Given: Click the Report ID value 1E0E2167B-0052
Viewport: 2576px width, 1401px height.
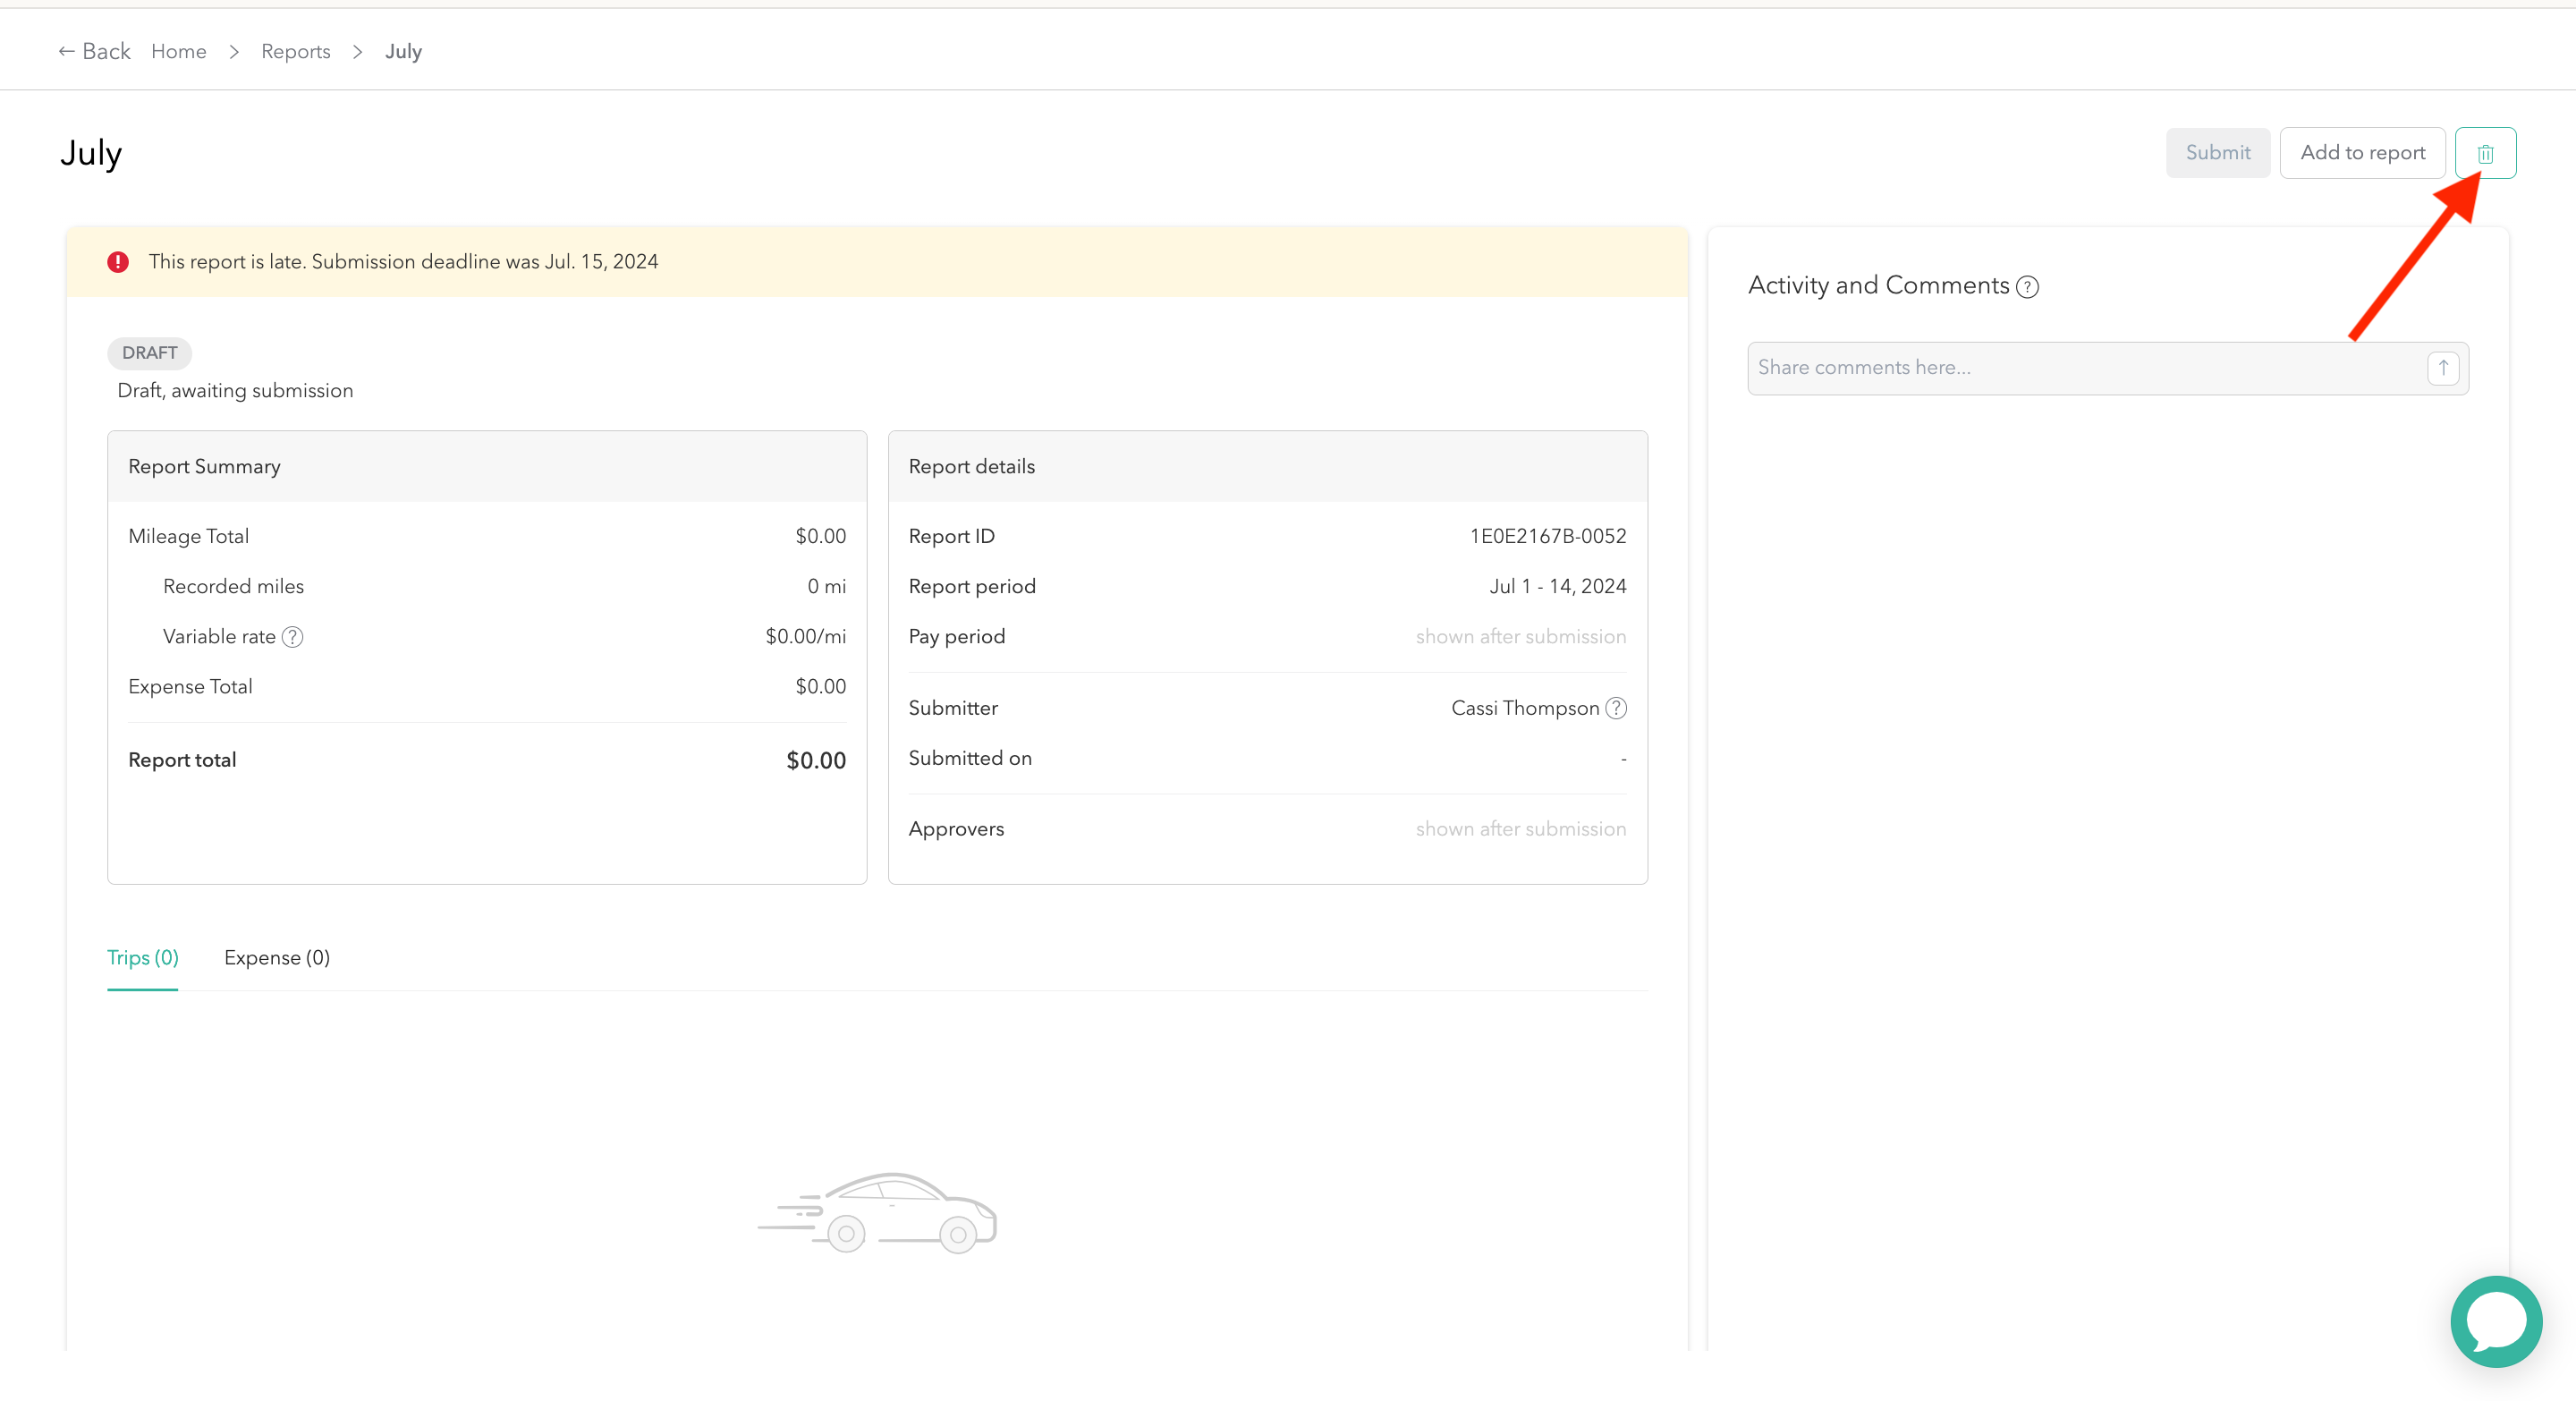Looking at the screenshot, I should pyautogui.click(x=1547, y=536).
